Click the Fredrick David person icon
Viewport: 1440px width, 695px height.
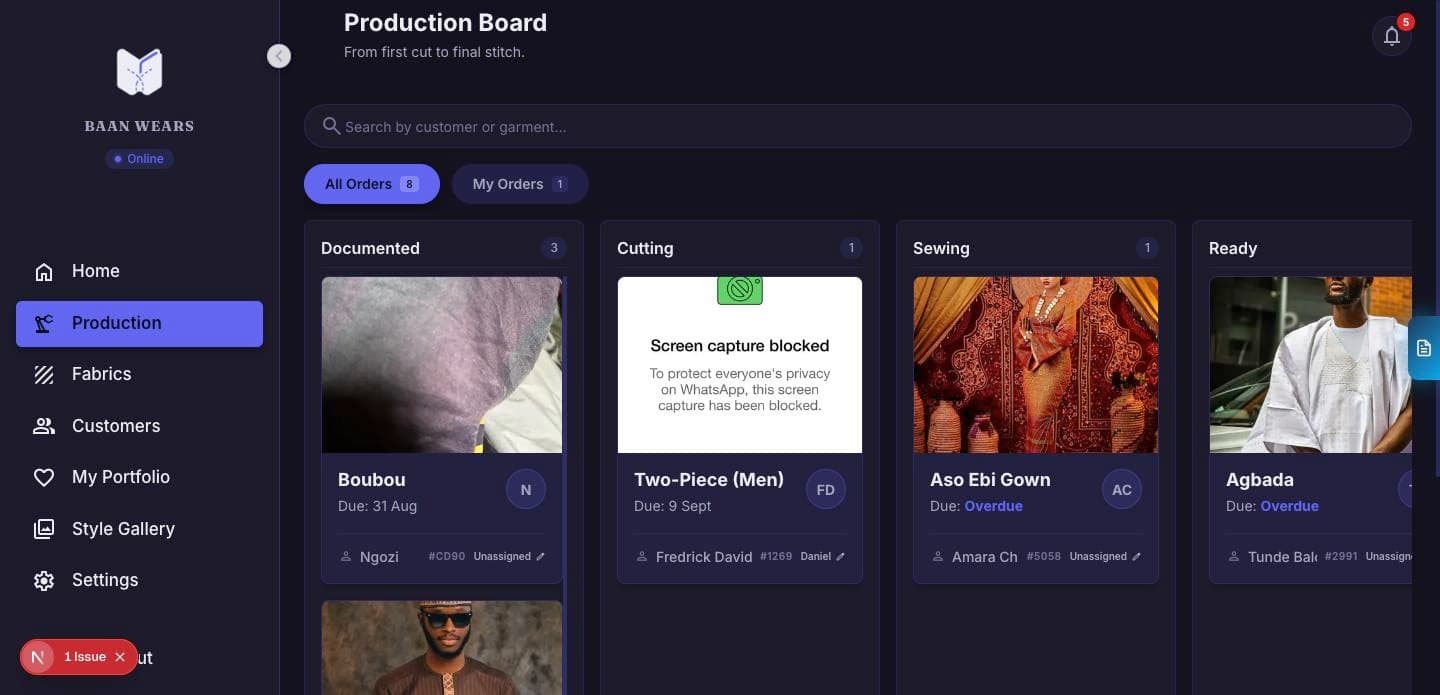coord(642,557)
